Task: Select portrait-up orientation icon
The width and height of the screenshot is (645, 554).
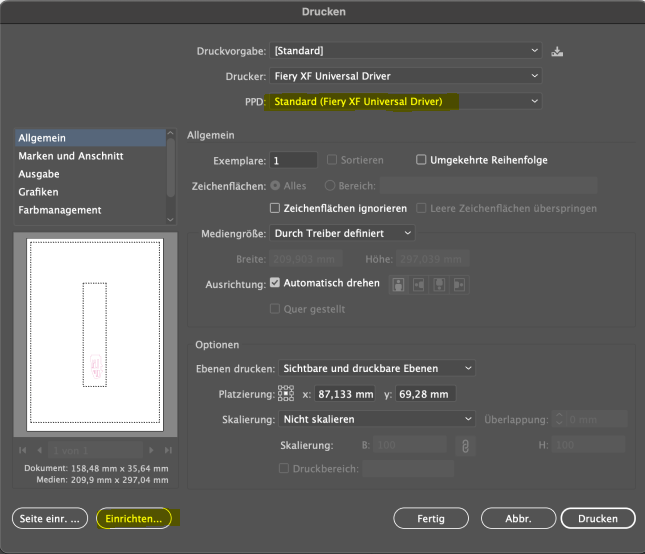Action: (398, 285)
